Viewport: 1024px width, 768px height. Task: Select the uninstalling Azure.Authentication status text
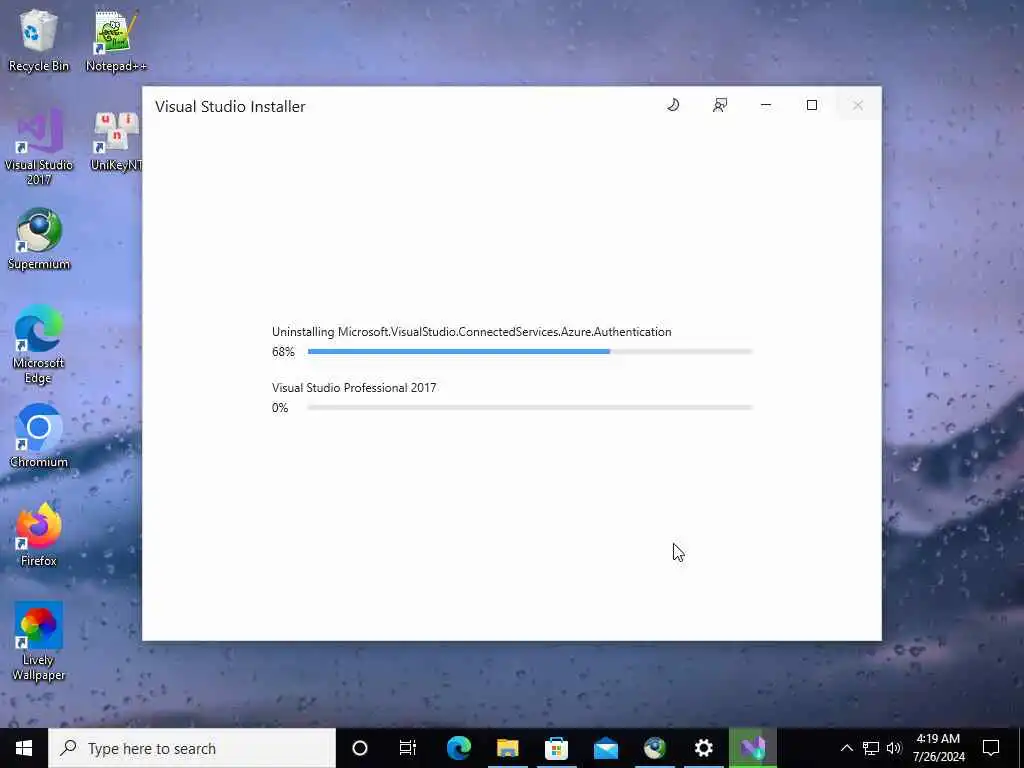(x=472, y=332)
